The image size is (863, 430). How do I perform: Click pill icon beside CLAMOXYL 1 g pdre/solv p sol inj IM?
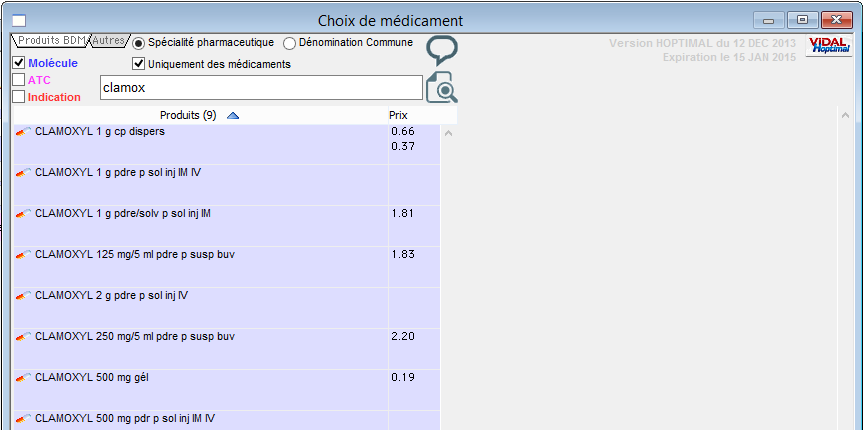(23, 214)
